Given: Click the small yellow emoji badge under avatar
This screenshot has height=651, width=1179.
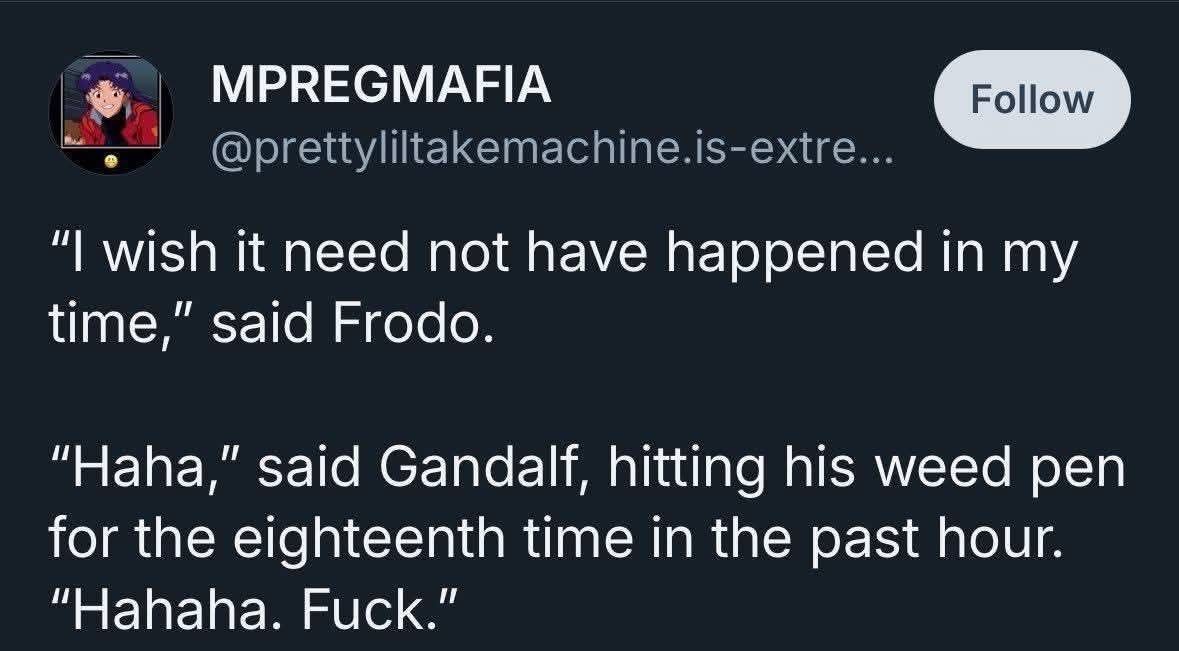Looking at the screenshot, I should point(111,161).
